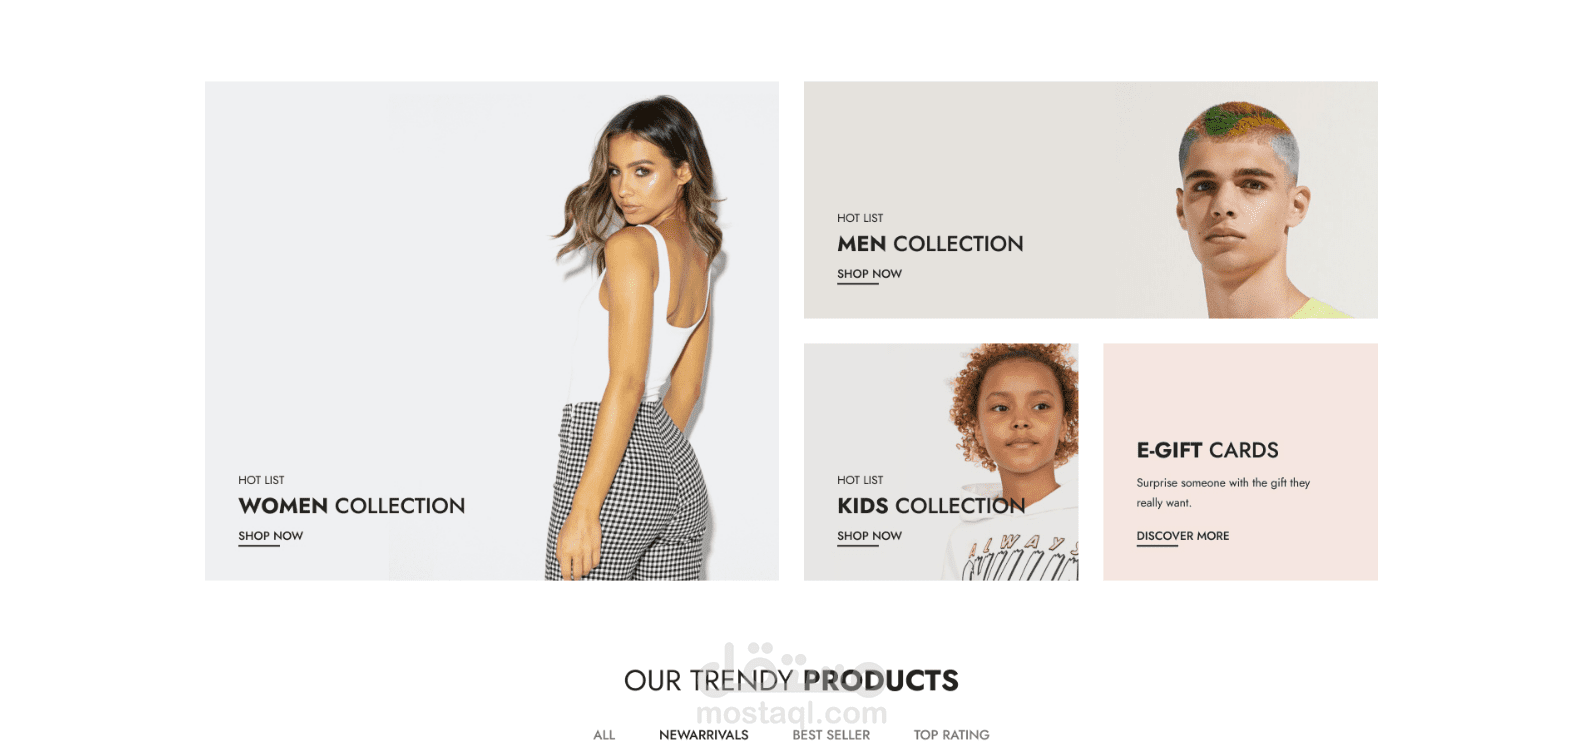Click the gift card surprise description text
Screen dimensions: 1585x745
(1223, 492)
